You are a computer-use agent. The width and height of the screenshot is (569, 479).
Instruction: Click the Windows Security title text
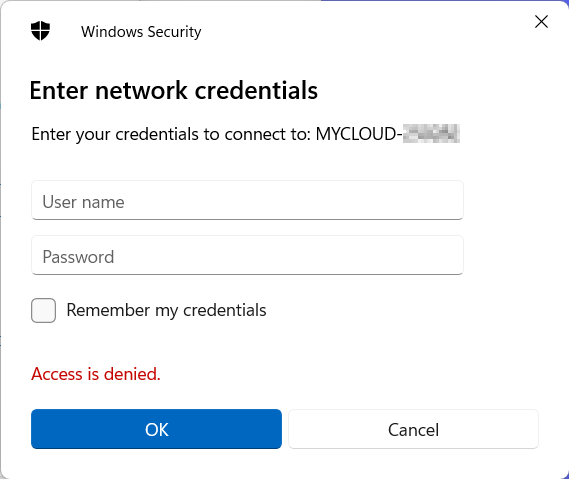141,32
